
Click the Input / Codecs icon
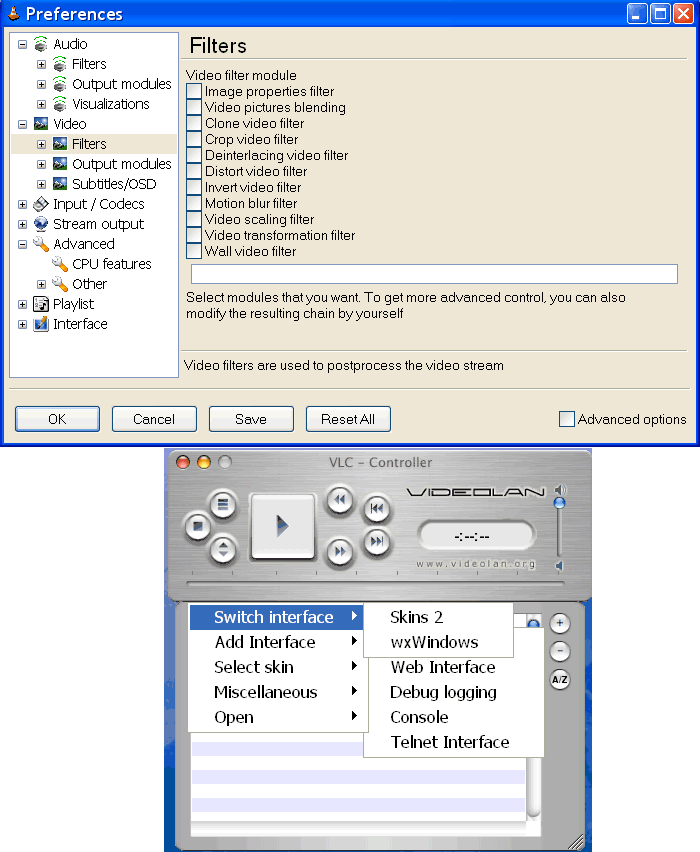tap(41, 204)
